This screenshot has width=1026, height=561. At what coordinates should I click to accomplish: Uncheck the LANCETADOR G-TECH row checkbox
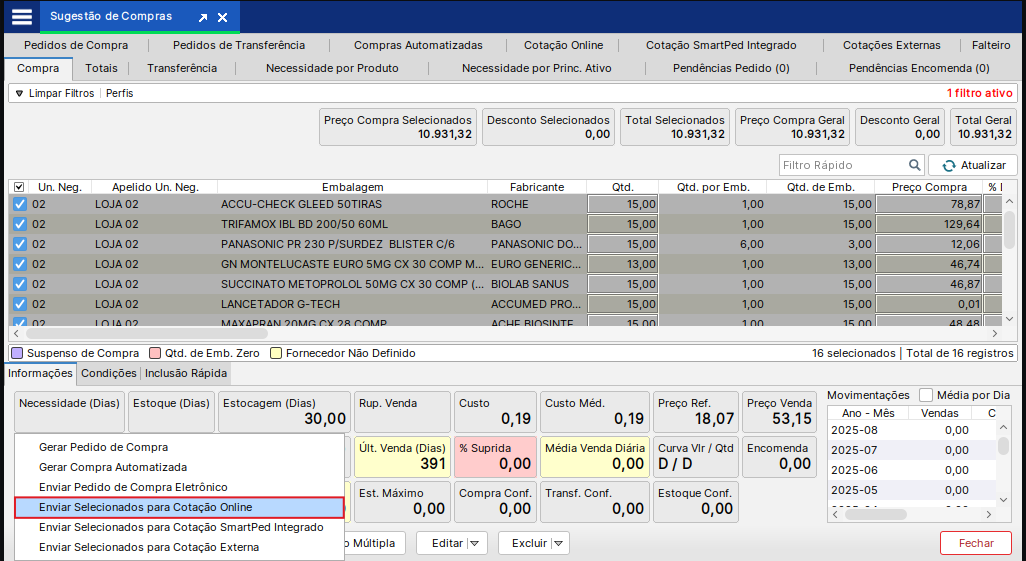tap(20, 304)
